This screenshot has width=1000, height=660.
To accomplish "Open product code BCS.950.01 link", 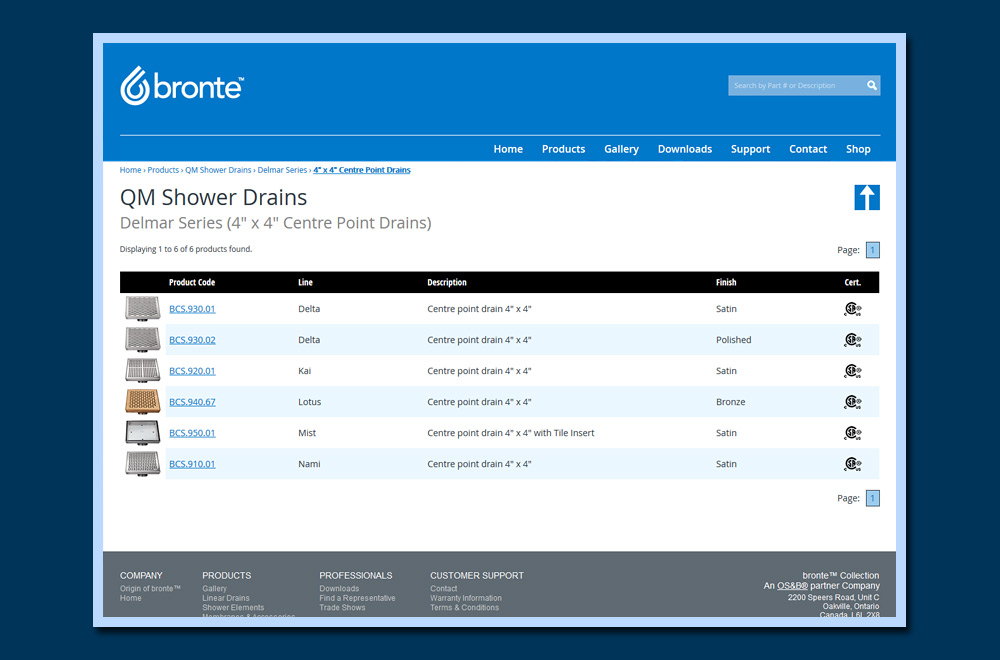I will point(192,433).
